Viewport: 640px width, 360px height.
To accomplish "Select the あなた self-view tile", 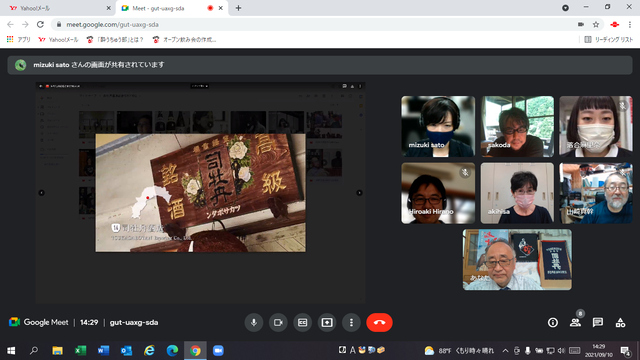I will [517, 260].
